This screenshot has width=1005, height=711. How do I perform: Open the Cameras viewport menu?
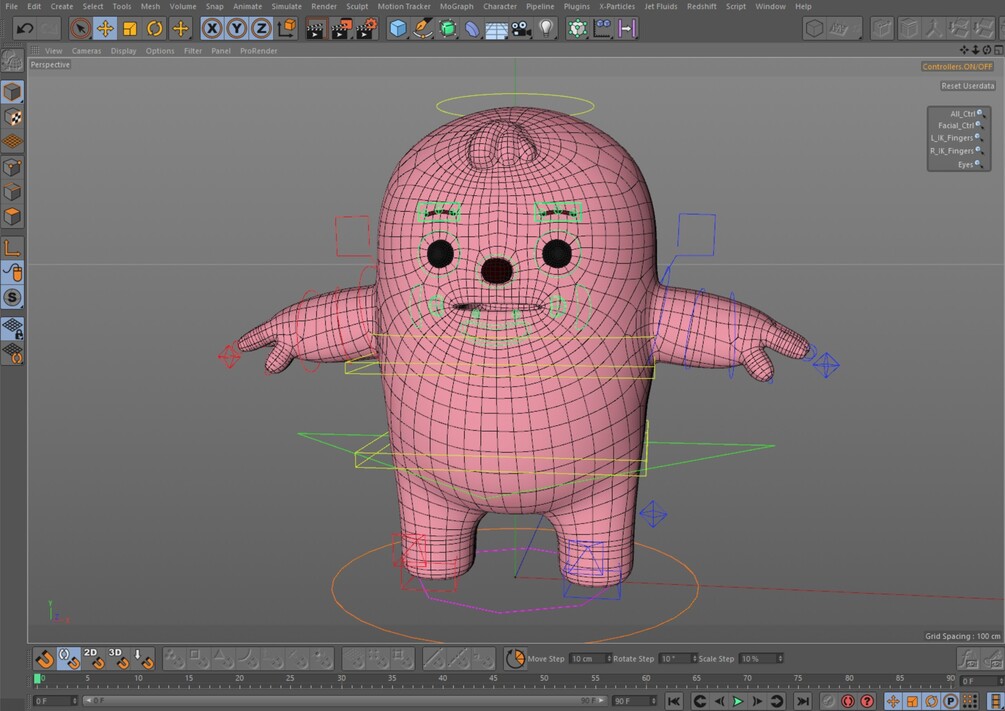pyautogui.click(x=86, y=50)
